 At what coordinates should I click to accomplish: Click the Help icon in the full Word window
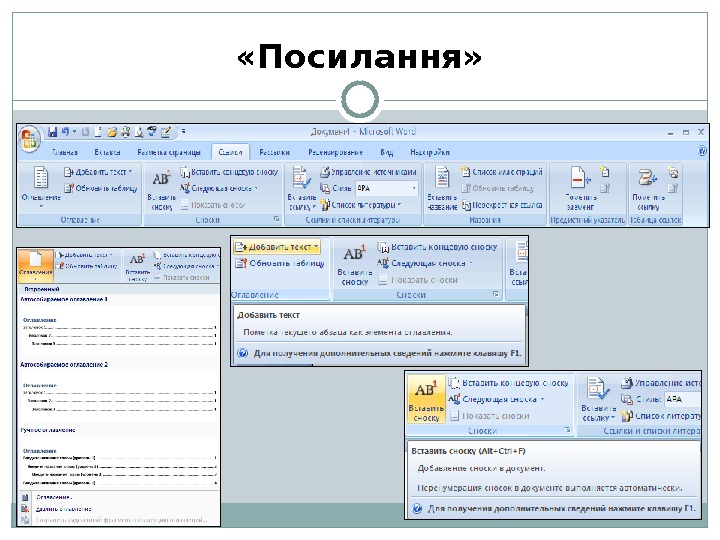702,151
